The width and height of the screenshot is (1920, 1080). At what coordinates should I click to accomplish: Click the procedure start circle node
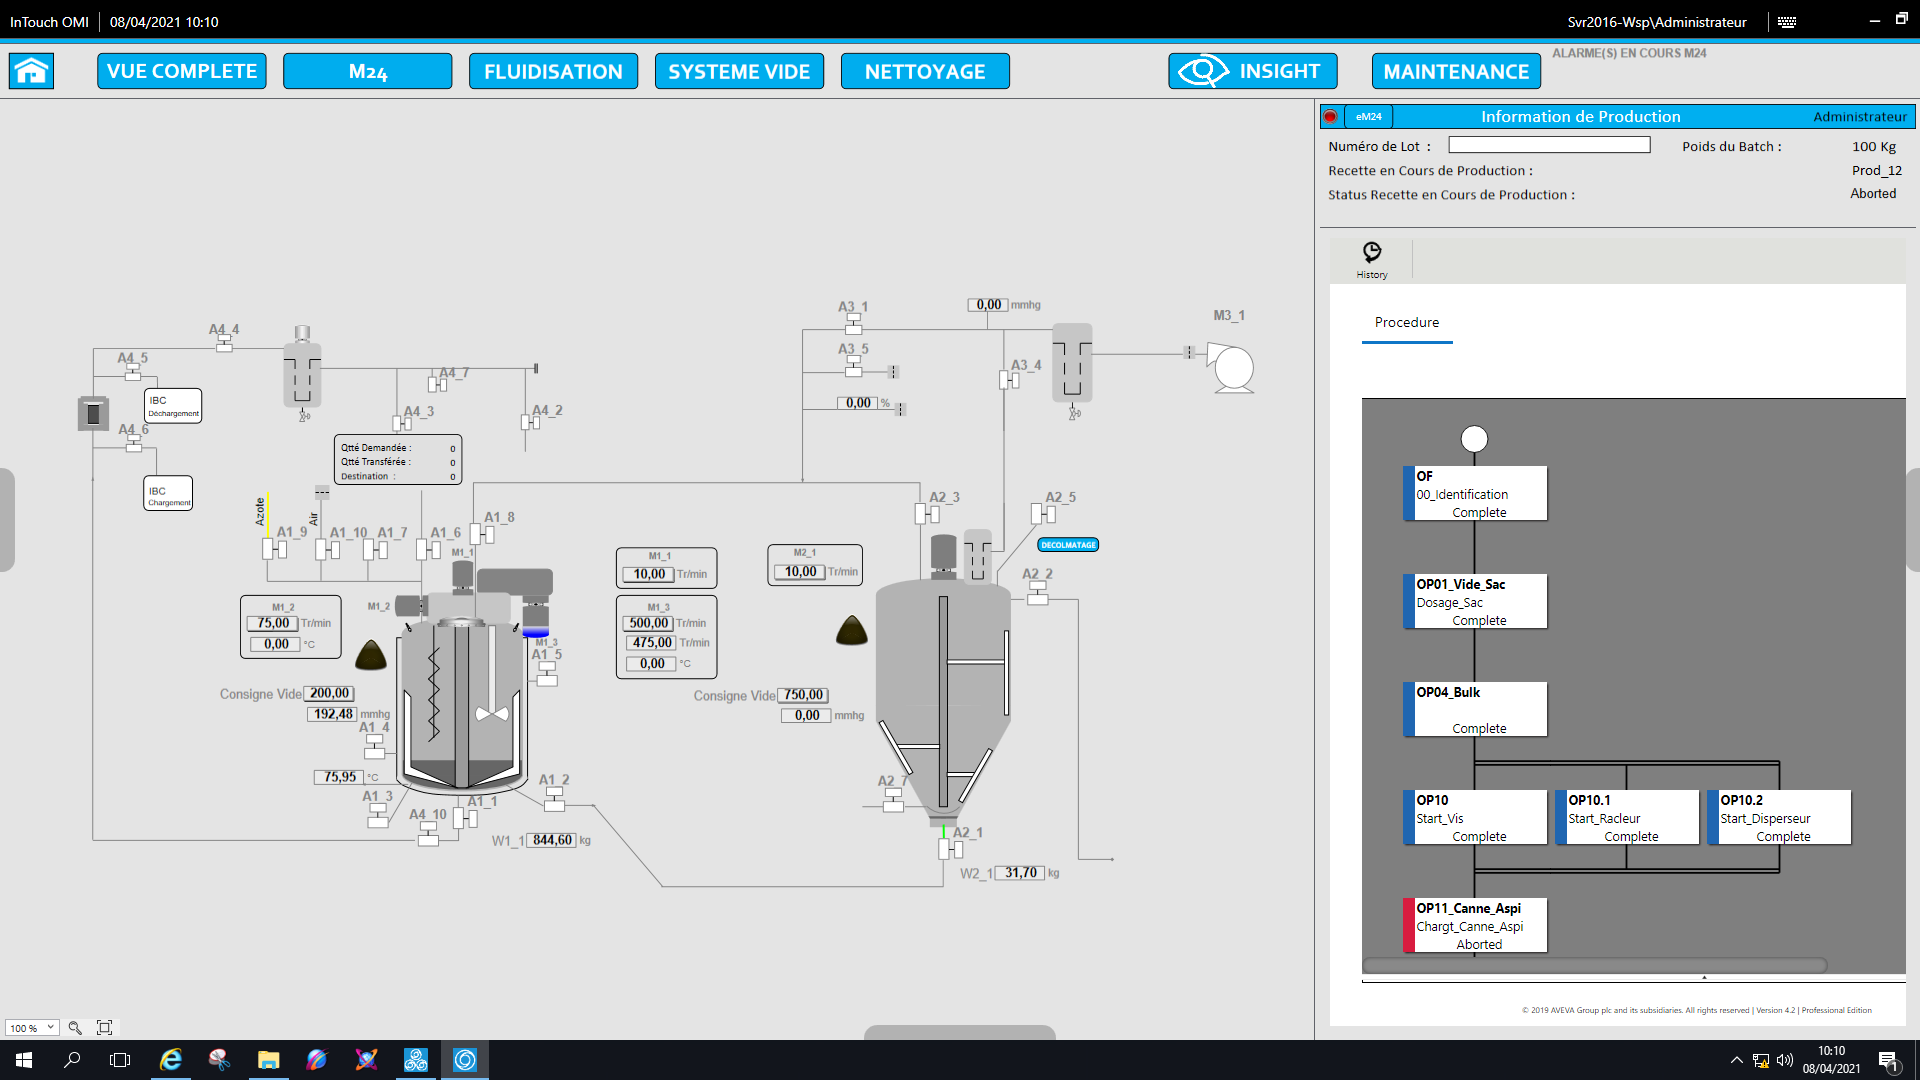pos(1474,439)
